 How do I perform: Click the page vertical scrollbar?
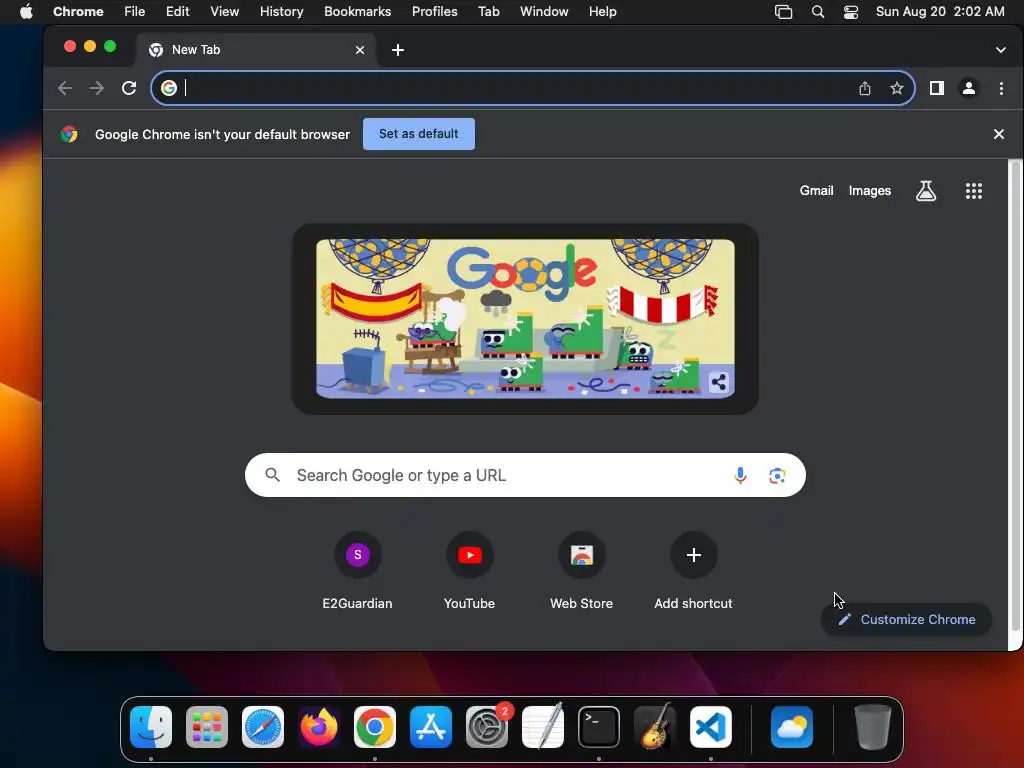coord(1014,395)
